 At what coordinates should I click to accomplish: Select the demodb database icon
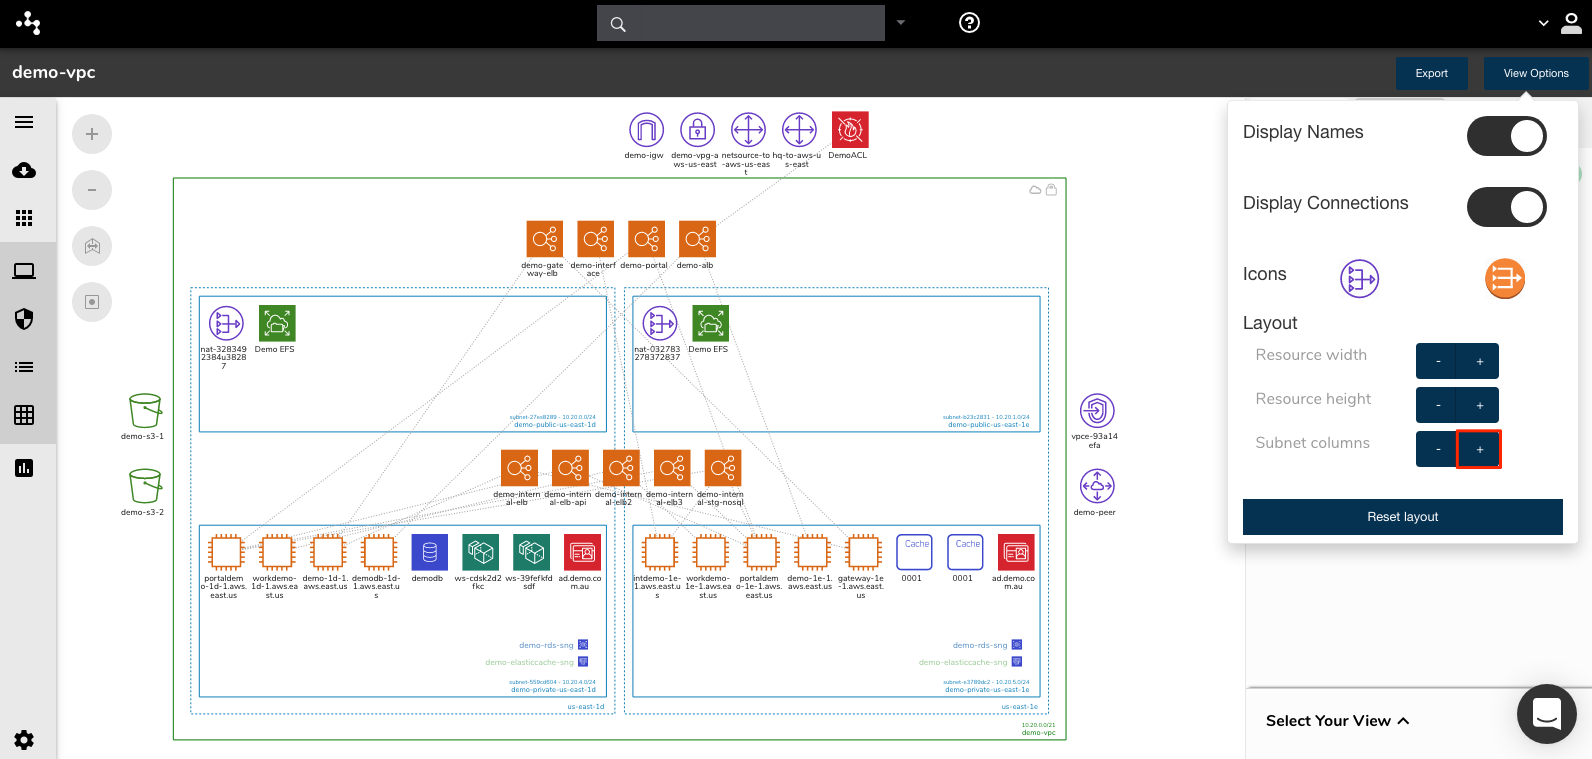[x=429, y=553]
